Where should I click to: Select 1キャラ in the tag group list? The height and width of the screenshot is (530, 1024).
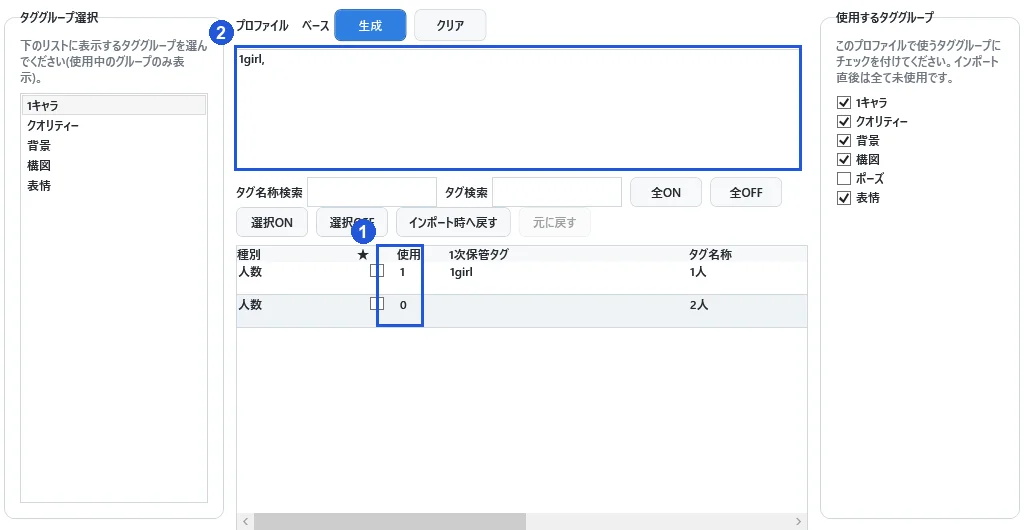click(x=114, y=105)
